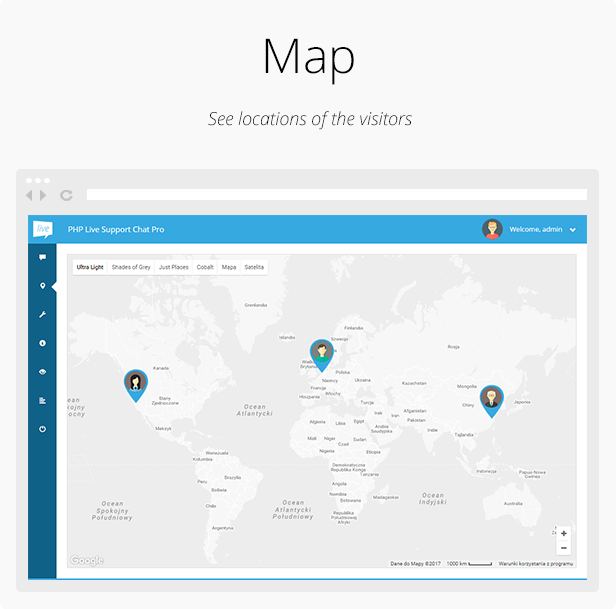Viewport: 616px width, 609px height.
Task: Open the wrench settings sidebar icon
Action: [42, 315]
